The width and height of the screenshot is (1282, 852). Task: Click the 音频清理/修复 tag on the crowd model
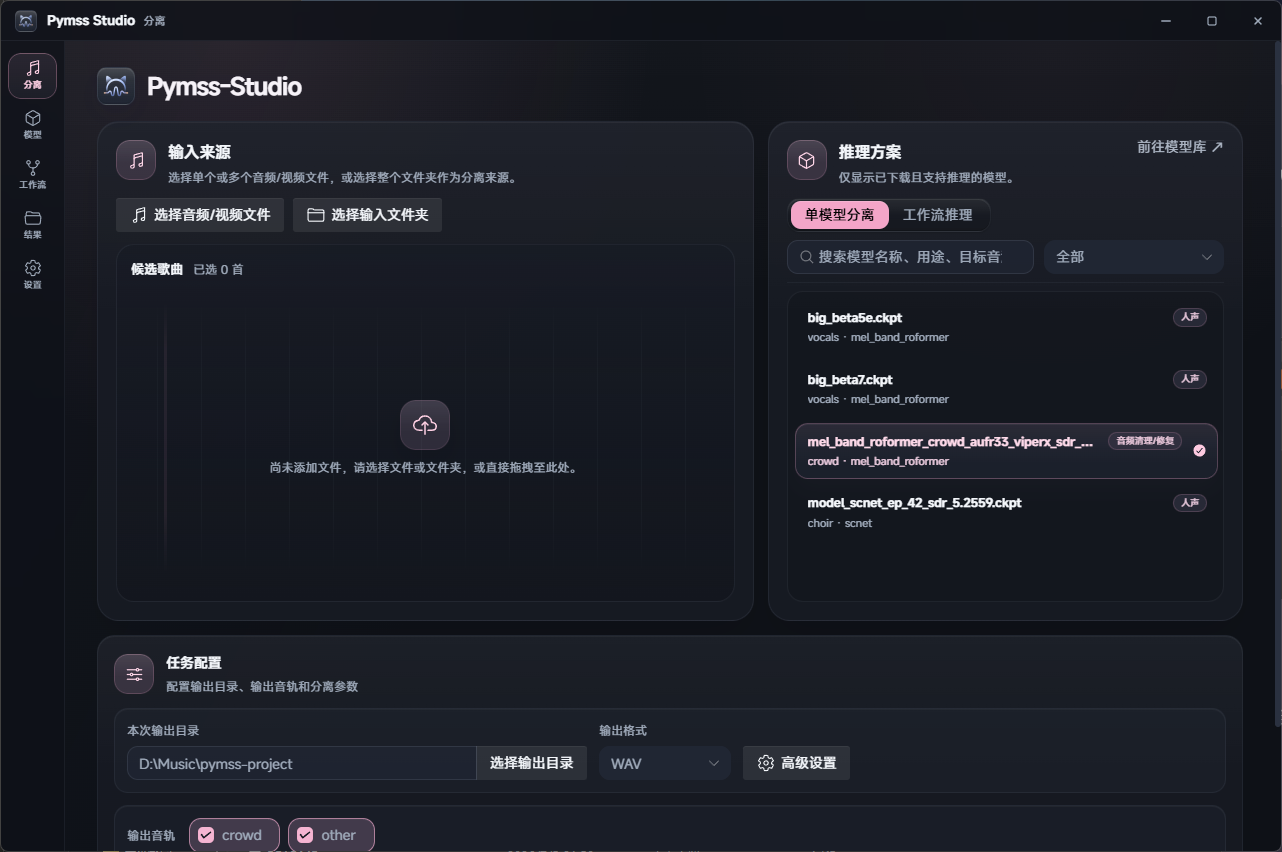point(1145,441)
